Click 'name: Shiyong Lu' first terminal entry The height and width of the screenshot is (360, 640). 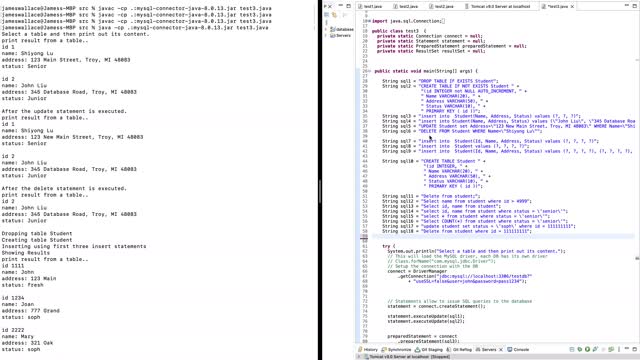pyautogui.click(x=27, y=53)
